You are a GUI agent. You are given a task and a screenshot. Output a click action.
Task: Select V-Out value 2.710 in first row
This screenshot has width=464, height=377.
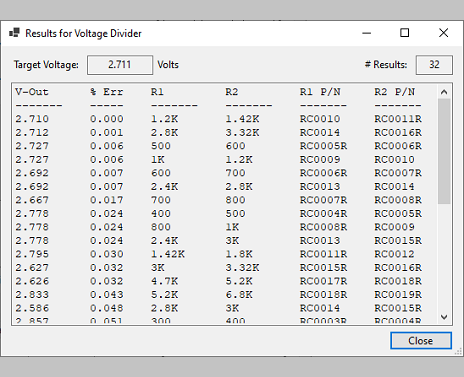point(32,119)
